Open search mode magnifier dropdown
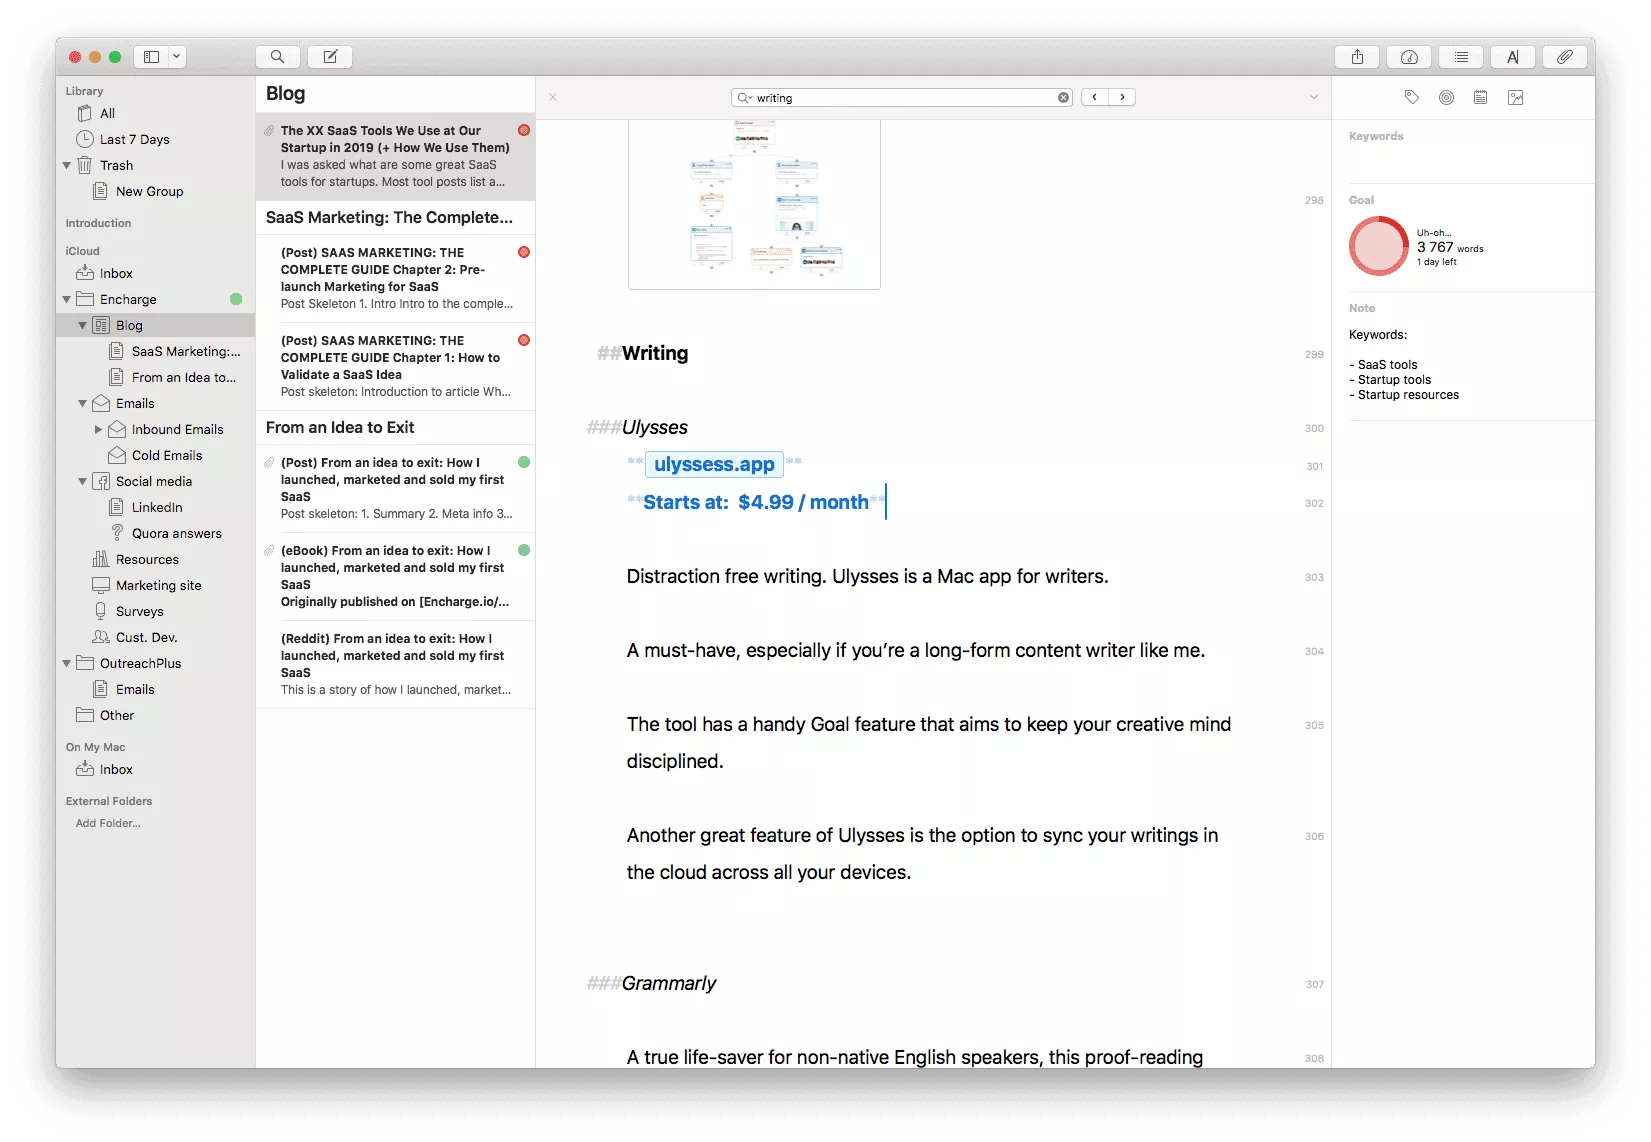Viewport: 1651px width, 1142px height. point(744,97)
